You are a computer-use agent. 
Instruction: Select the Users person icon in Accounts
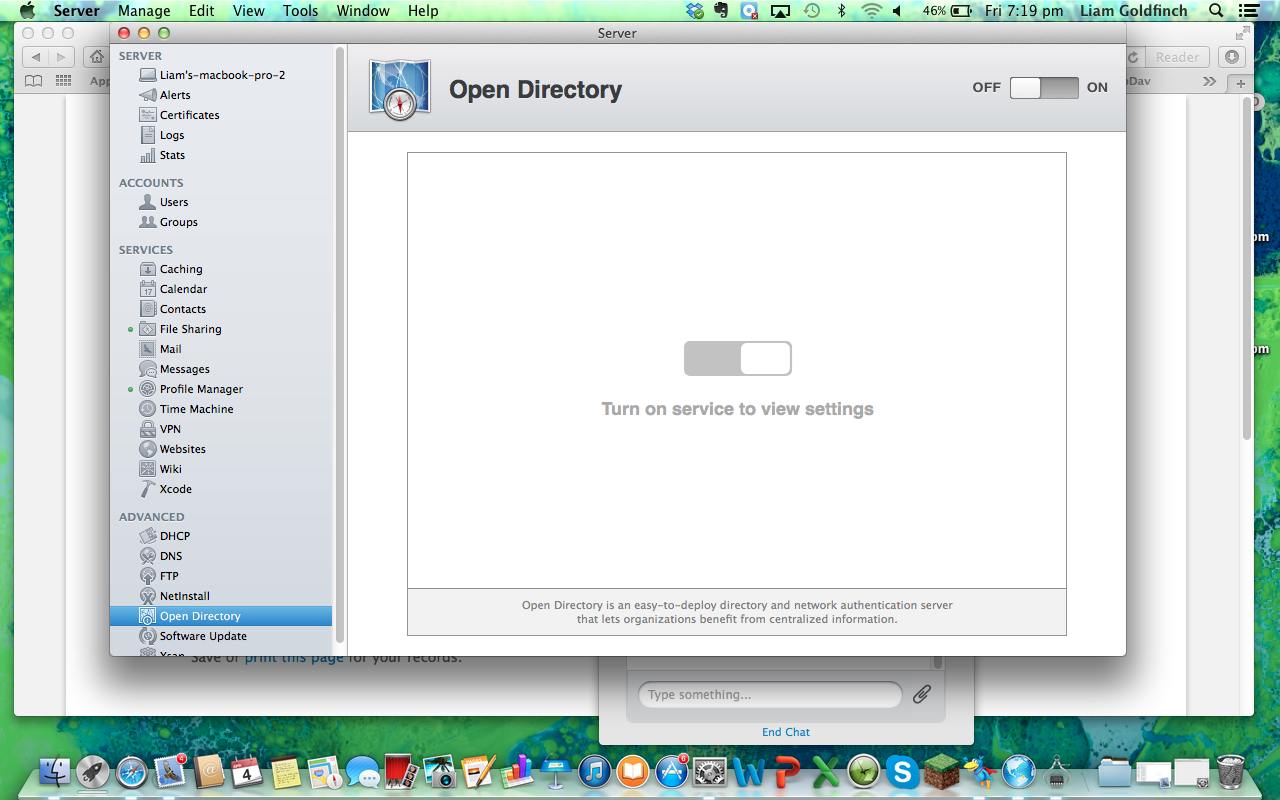[148, 202]
